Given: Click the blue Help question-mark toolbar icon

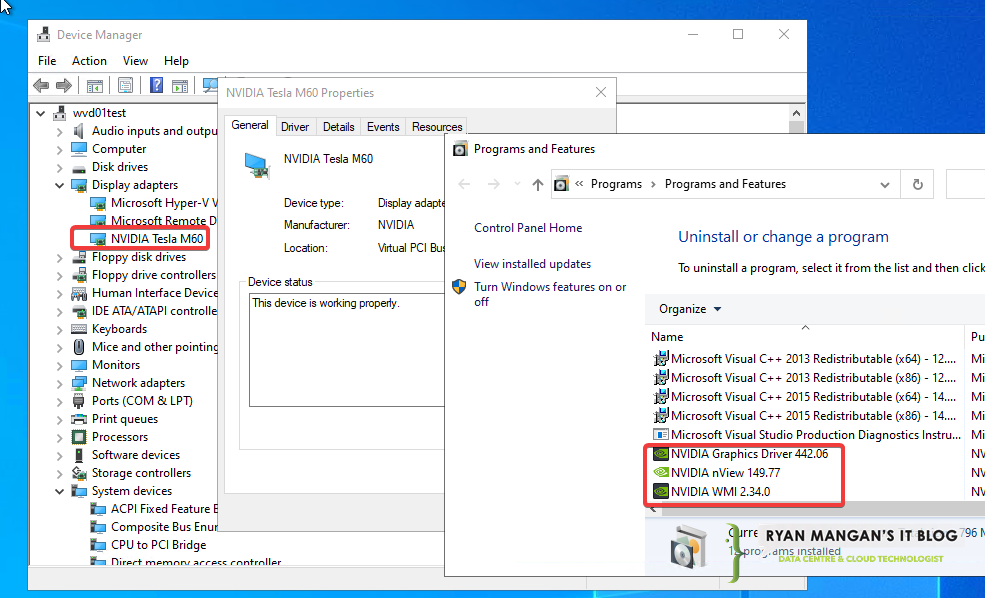Looking at the screenshot, I should [156, 85].
